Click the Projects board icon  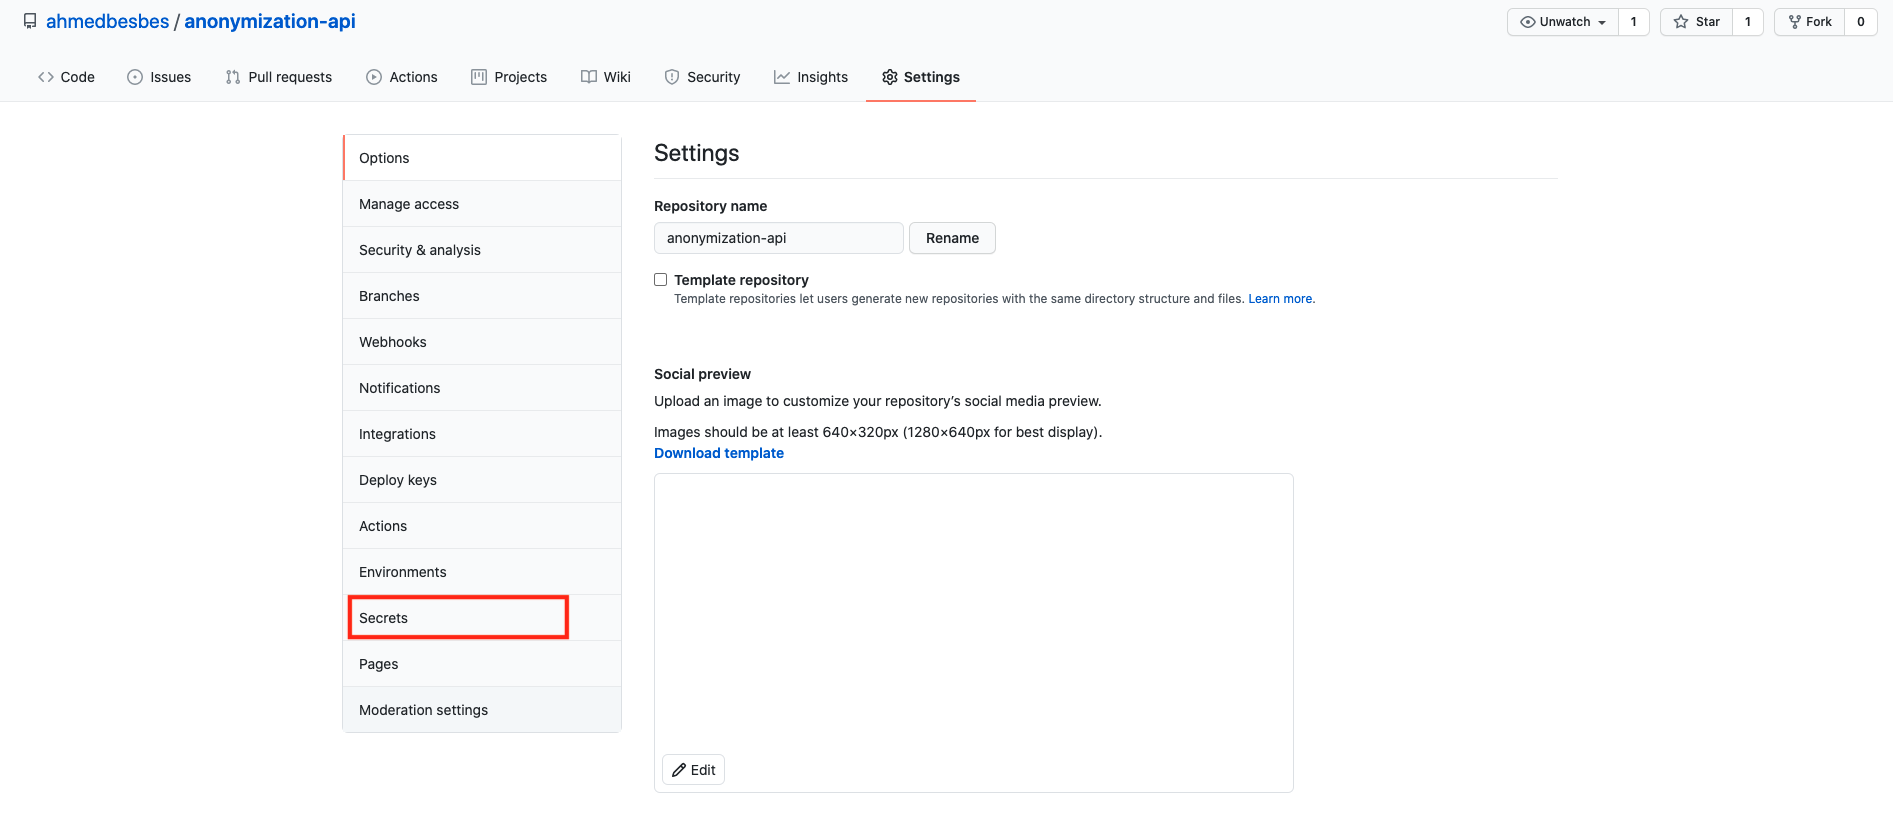[479, 77]
